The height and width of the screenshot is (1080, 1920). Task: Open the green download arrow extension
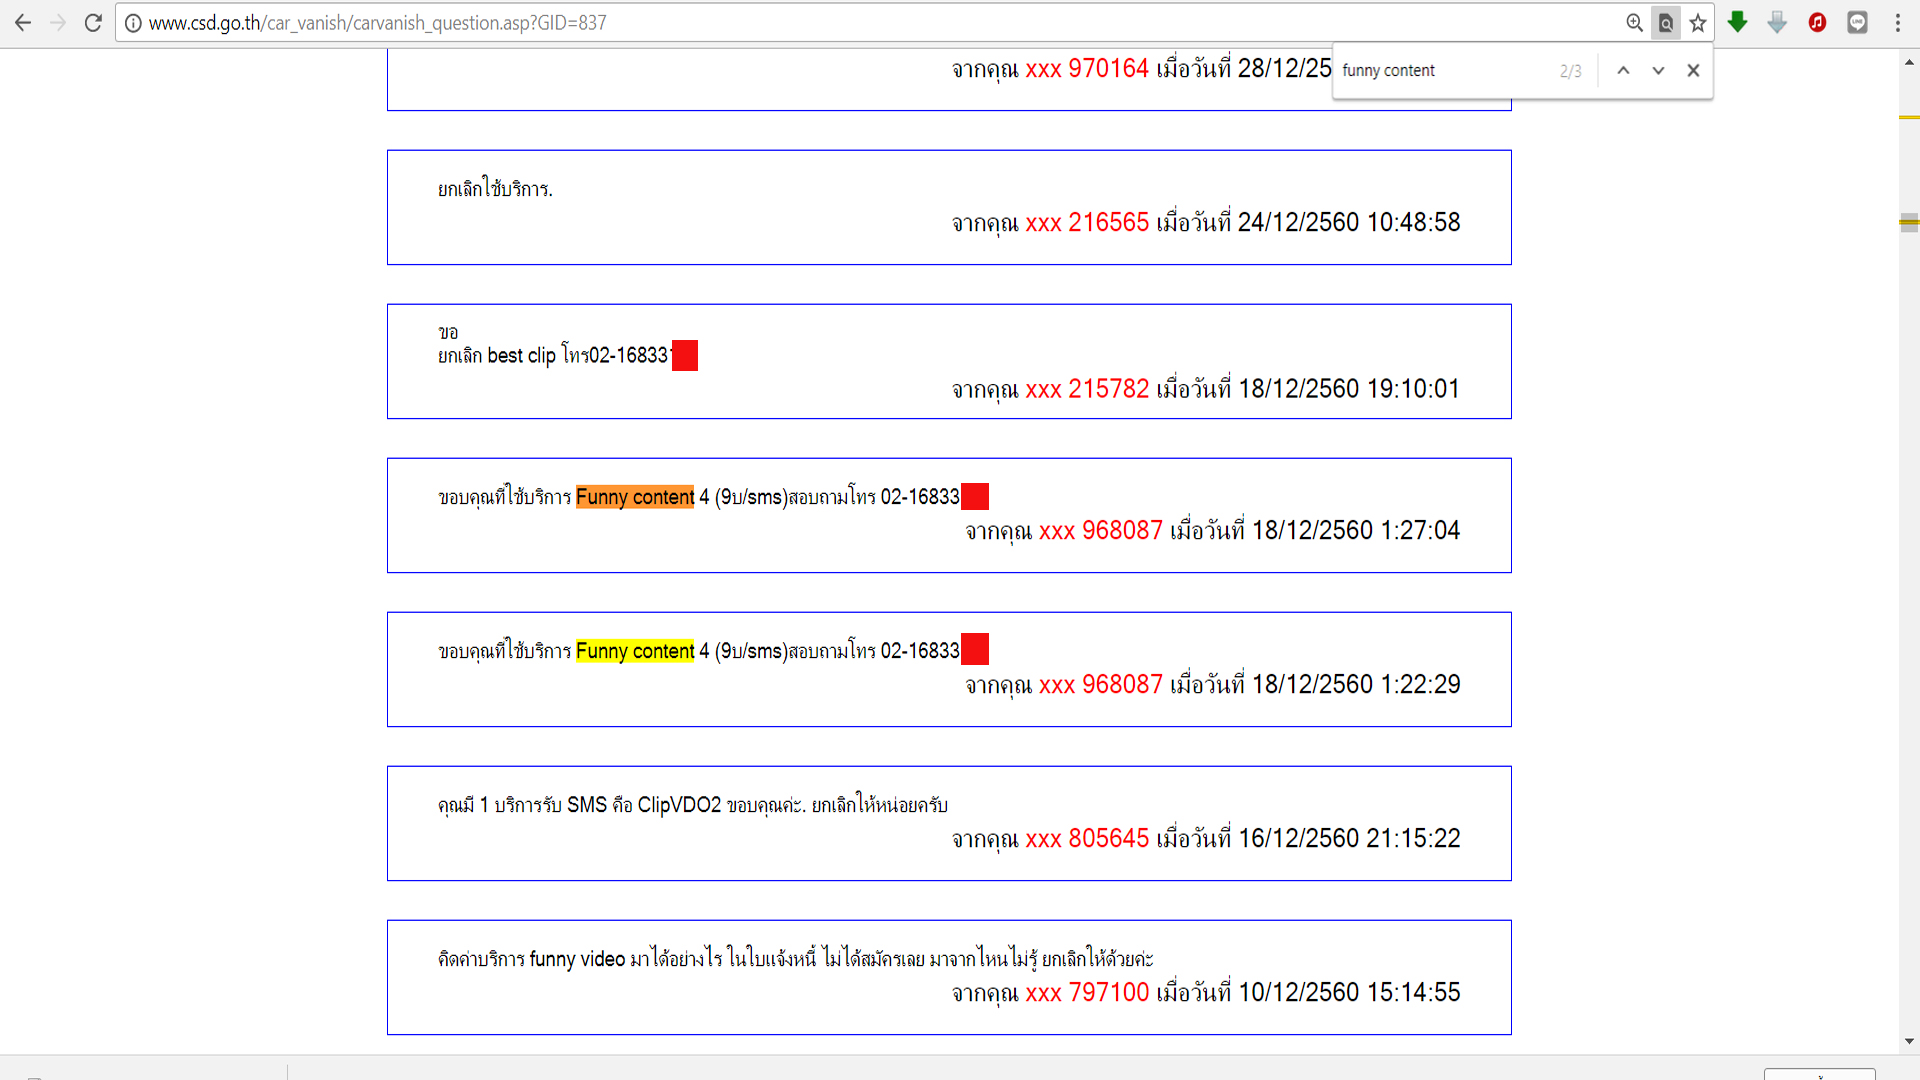point(1738,23)
